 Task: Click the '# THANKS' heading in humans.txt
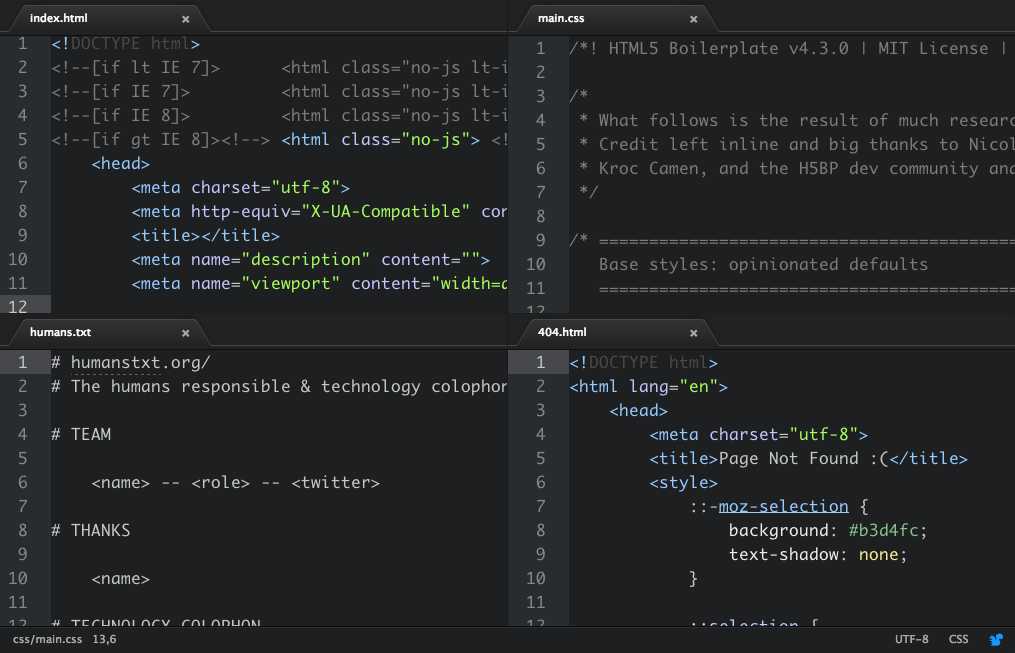click(91, 530)
